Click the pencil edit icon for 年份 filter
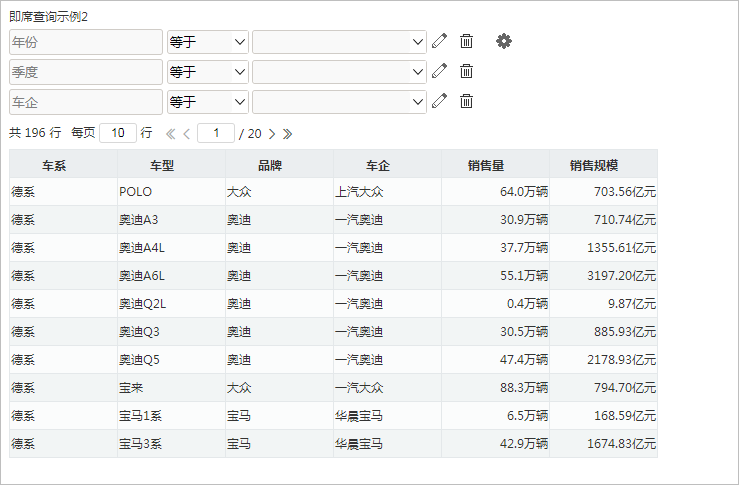 point(439,41)
